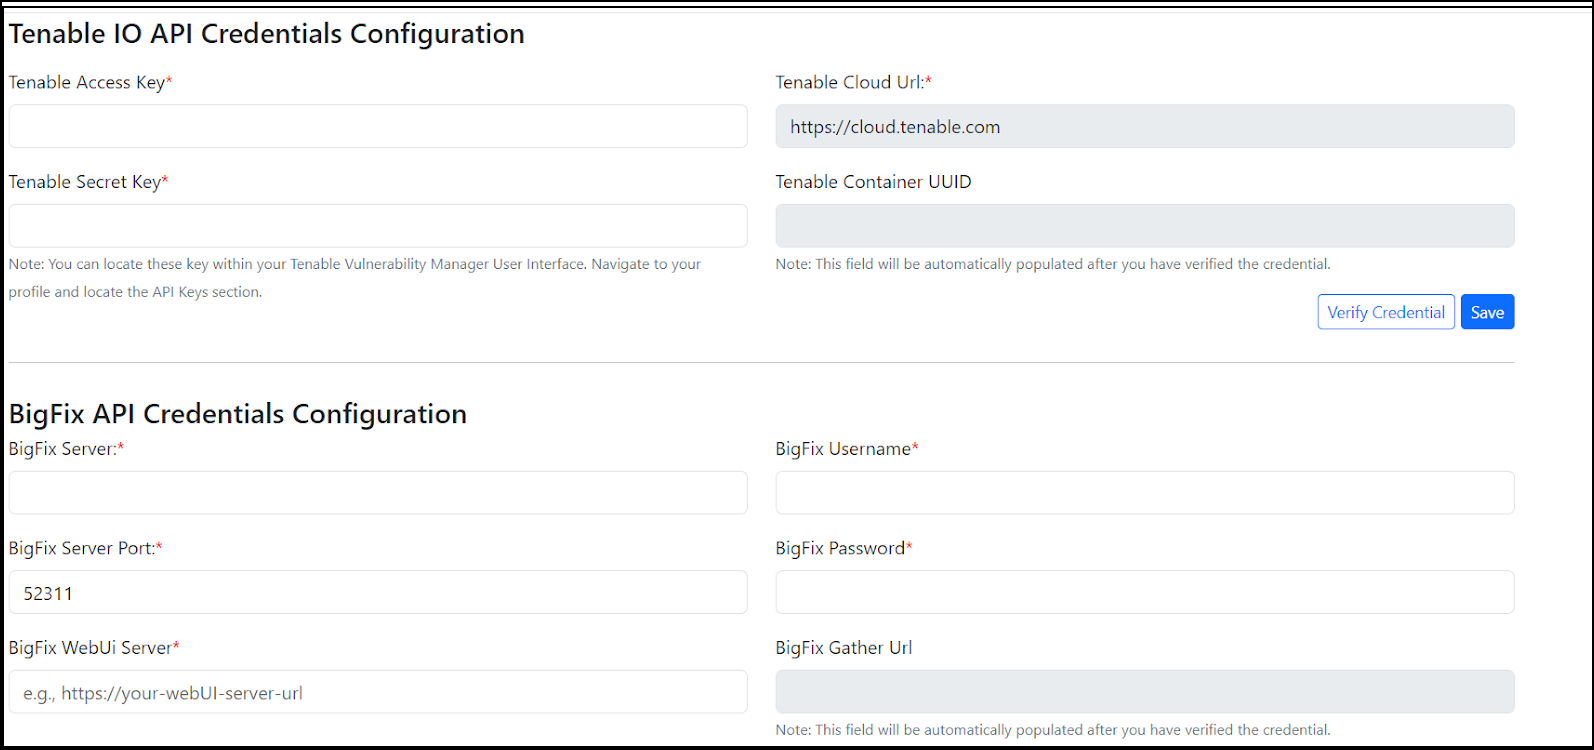This screenshot has height=750, width=1594.
Task: Click the BigFix Server Port field showing 52311
Action: tap(378, 593)
